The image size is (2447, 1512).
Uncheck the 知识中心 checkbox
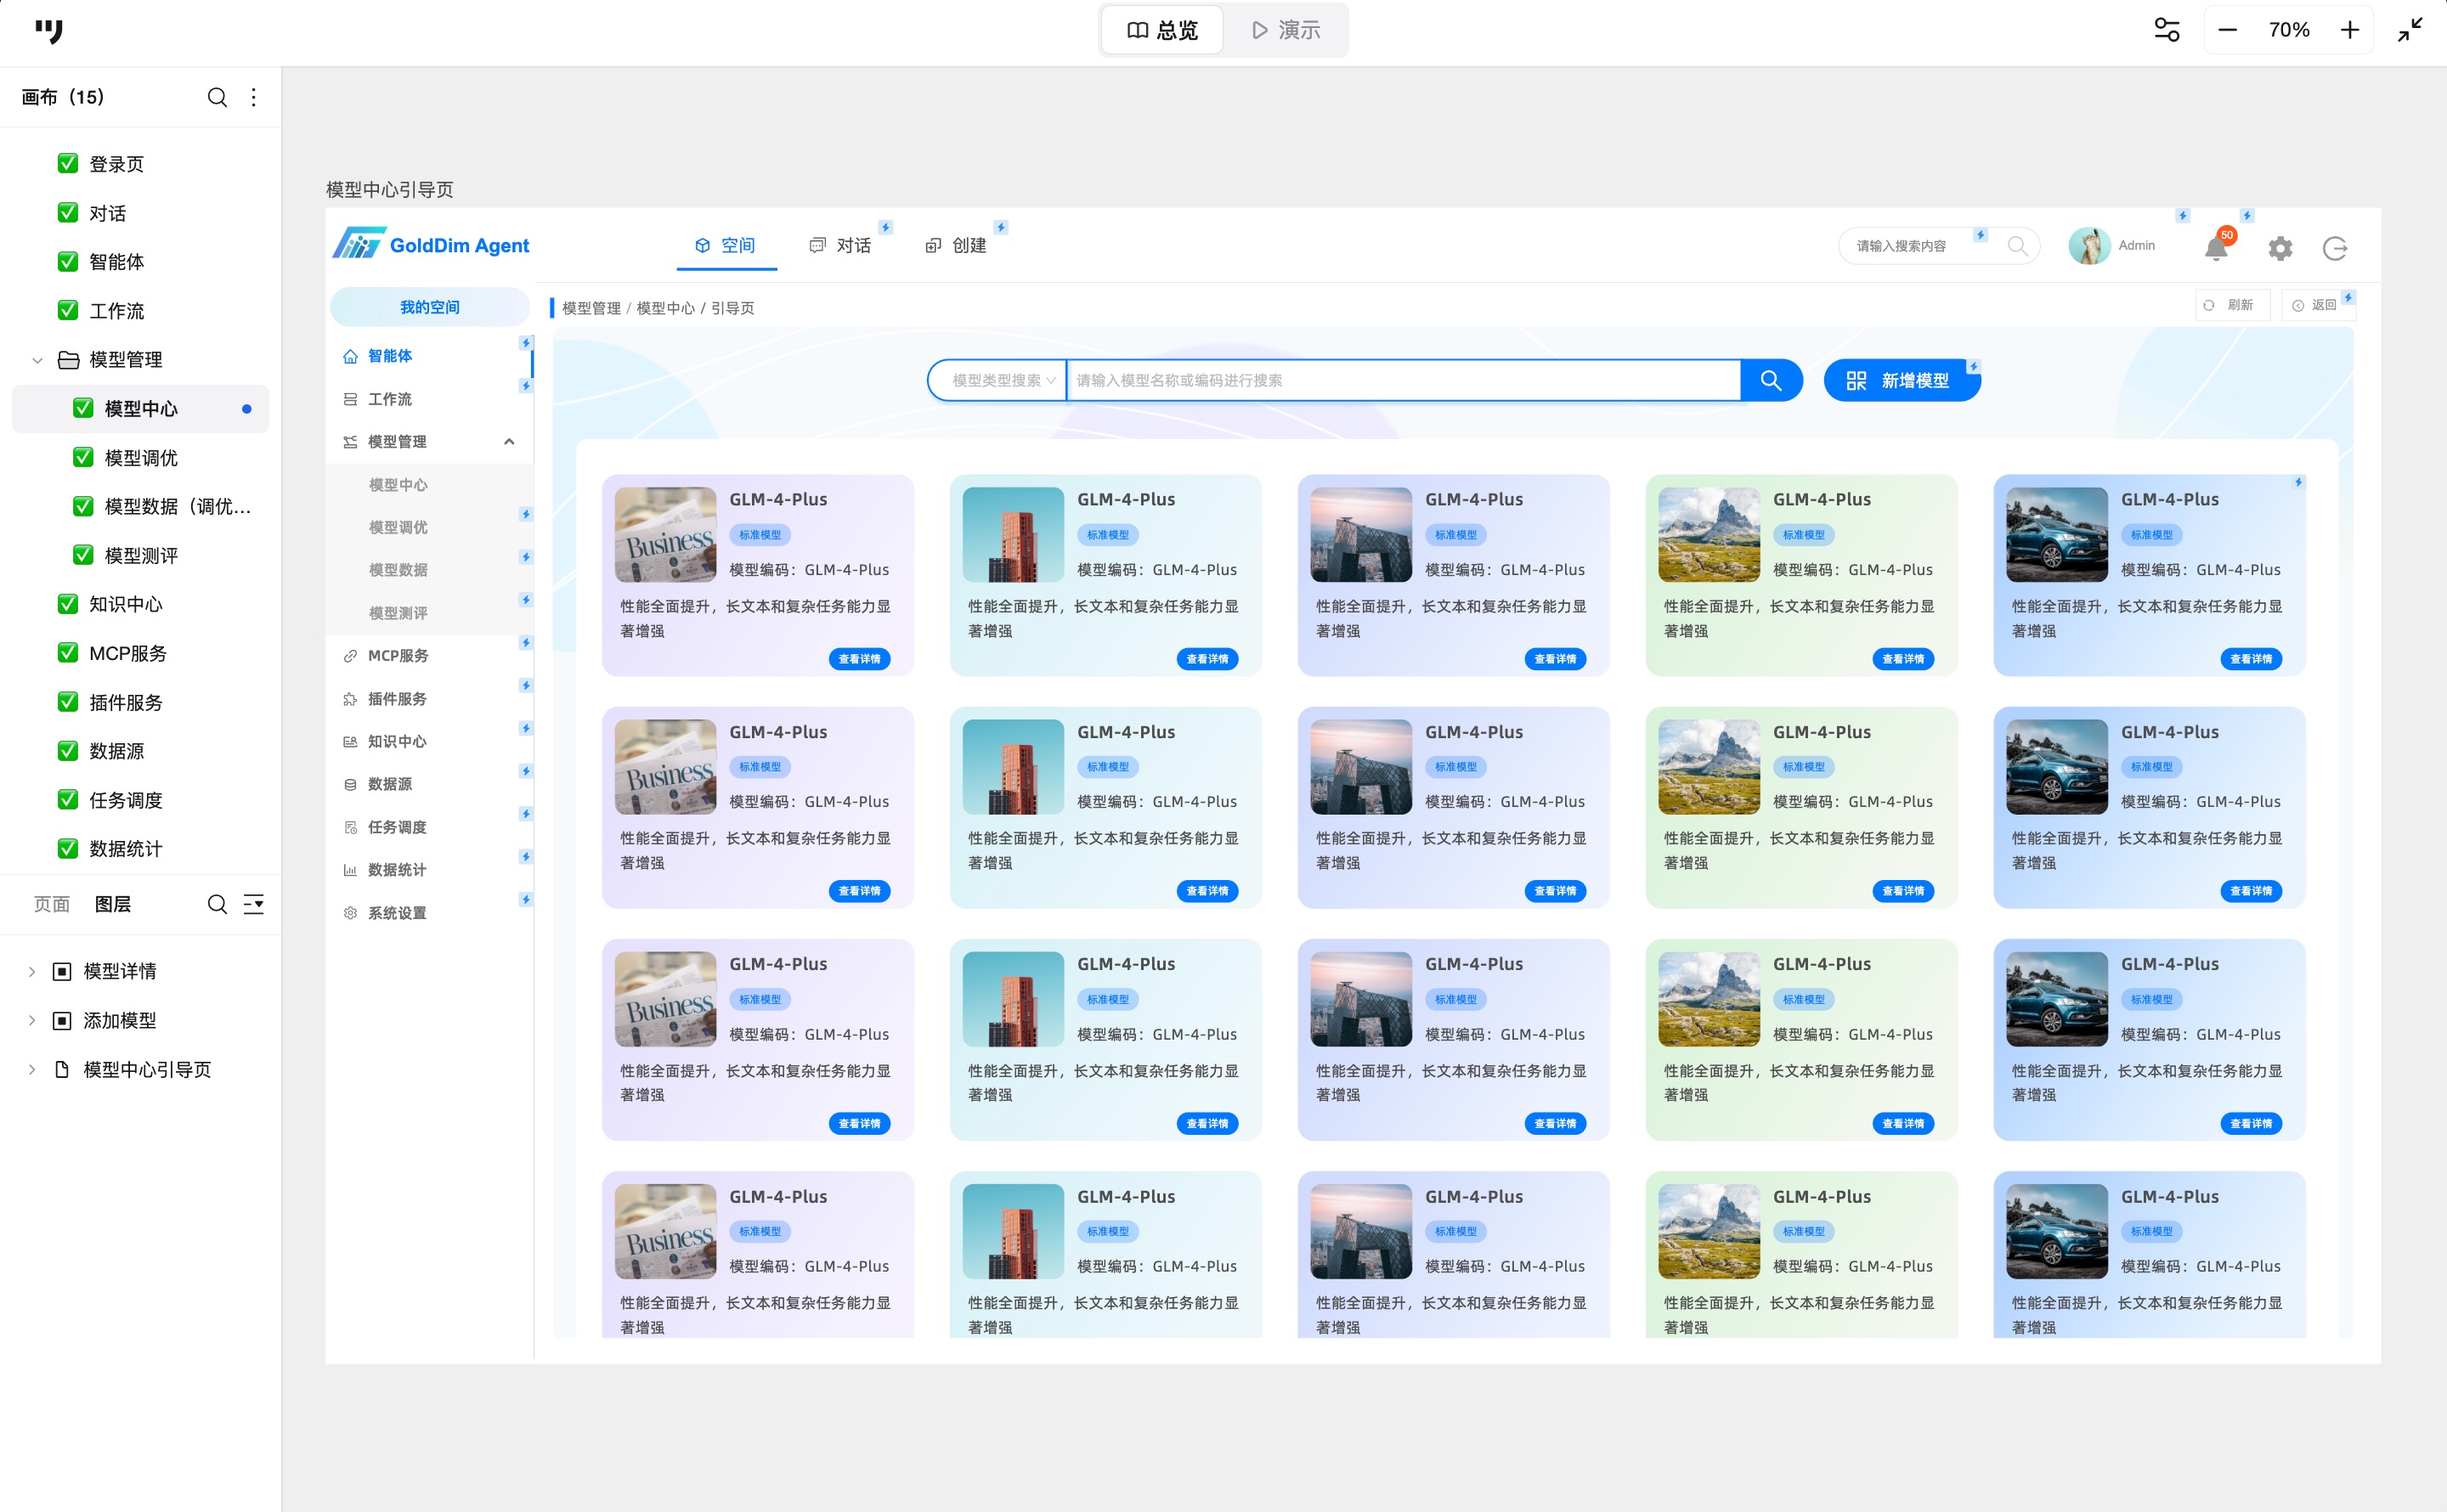click(68, 604)
